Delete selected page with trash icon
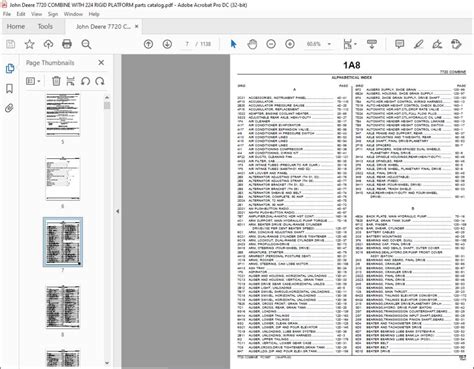 click(x=56, y=81)
